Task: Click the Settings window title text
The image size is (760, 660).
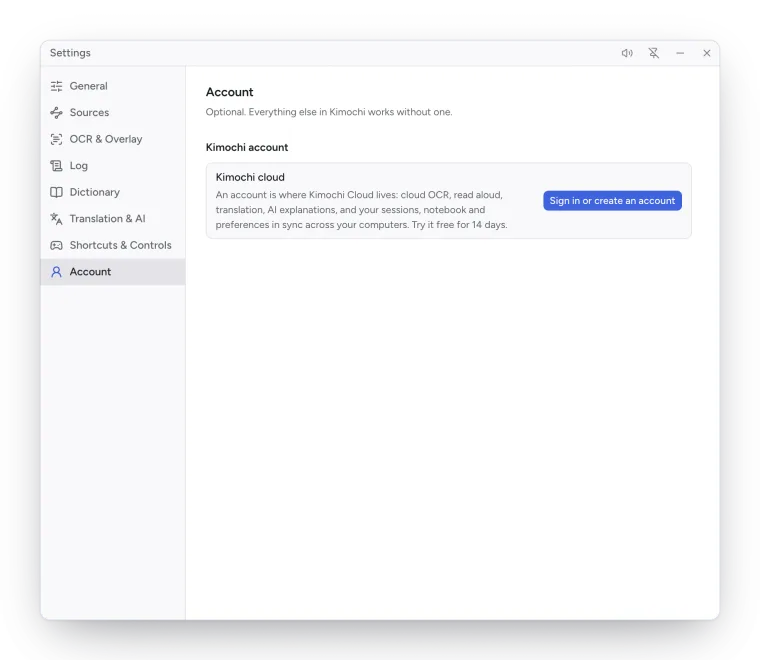Action: (x=70, y=53)
